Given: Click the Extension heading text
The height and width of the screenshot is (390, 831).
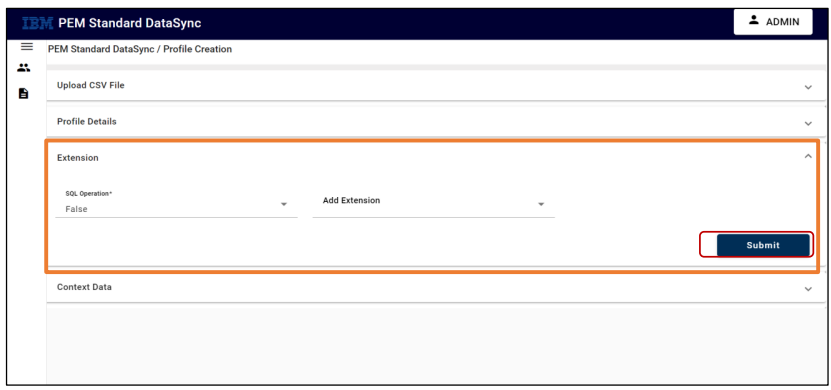Looking at the screenshot, I should pyautogui.click(x=77, y=158).
